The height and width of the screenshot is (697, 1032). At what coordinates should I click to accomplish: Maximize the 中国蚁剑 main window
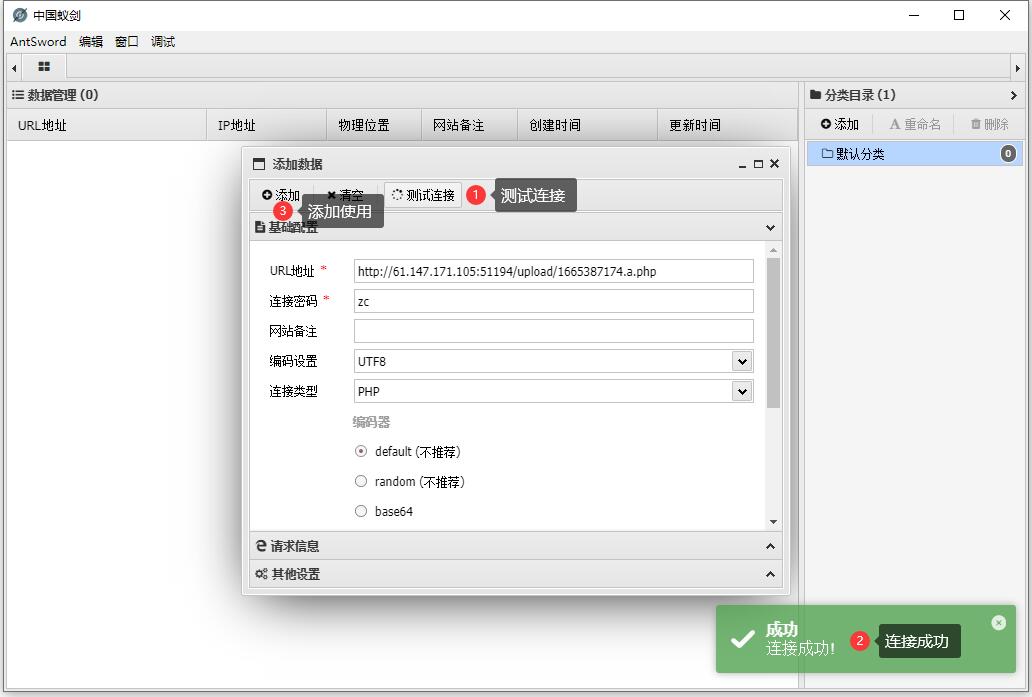click(959, 15)
